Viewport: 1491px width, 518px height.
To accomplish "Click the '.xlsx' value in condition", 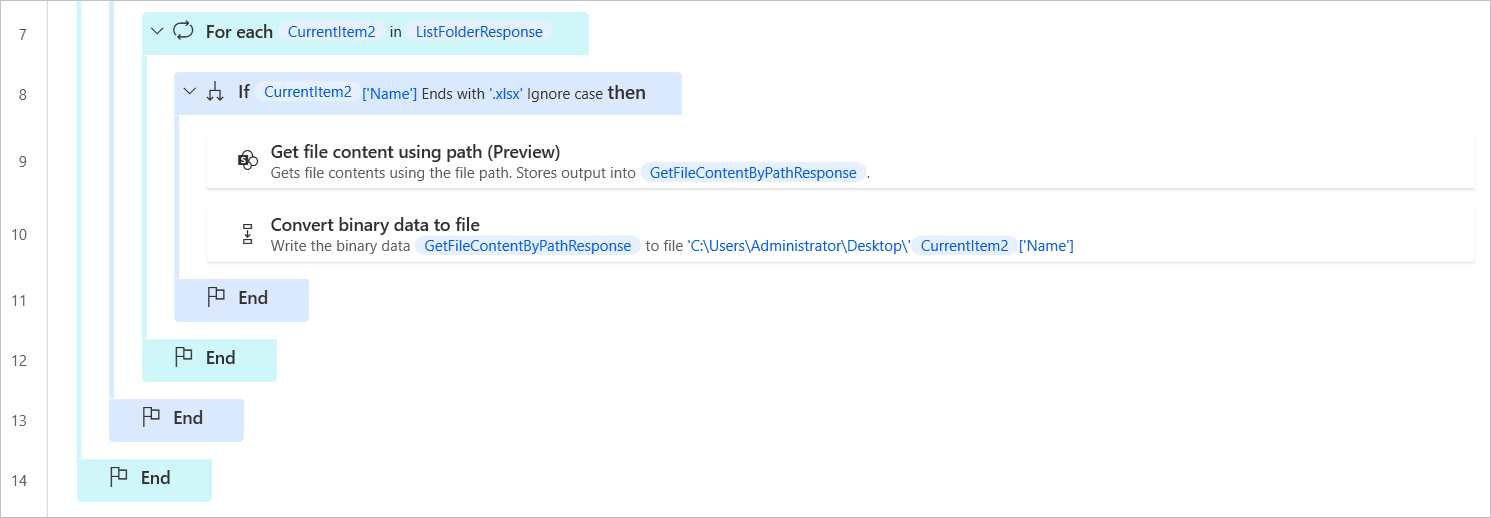I will pyautogui.click(x=506, y=93).
